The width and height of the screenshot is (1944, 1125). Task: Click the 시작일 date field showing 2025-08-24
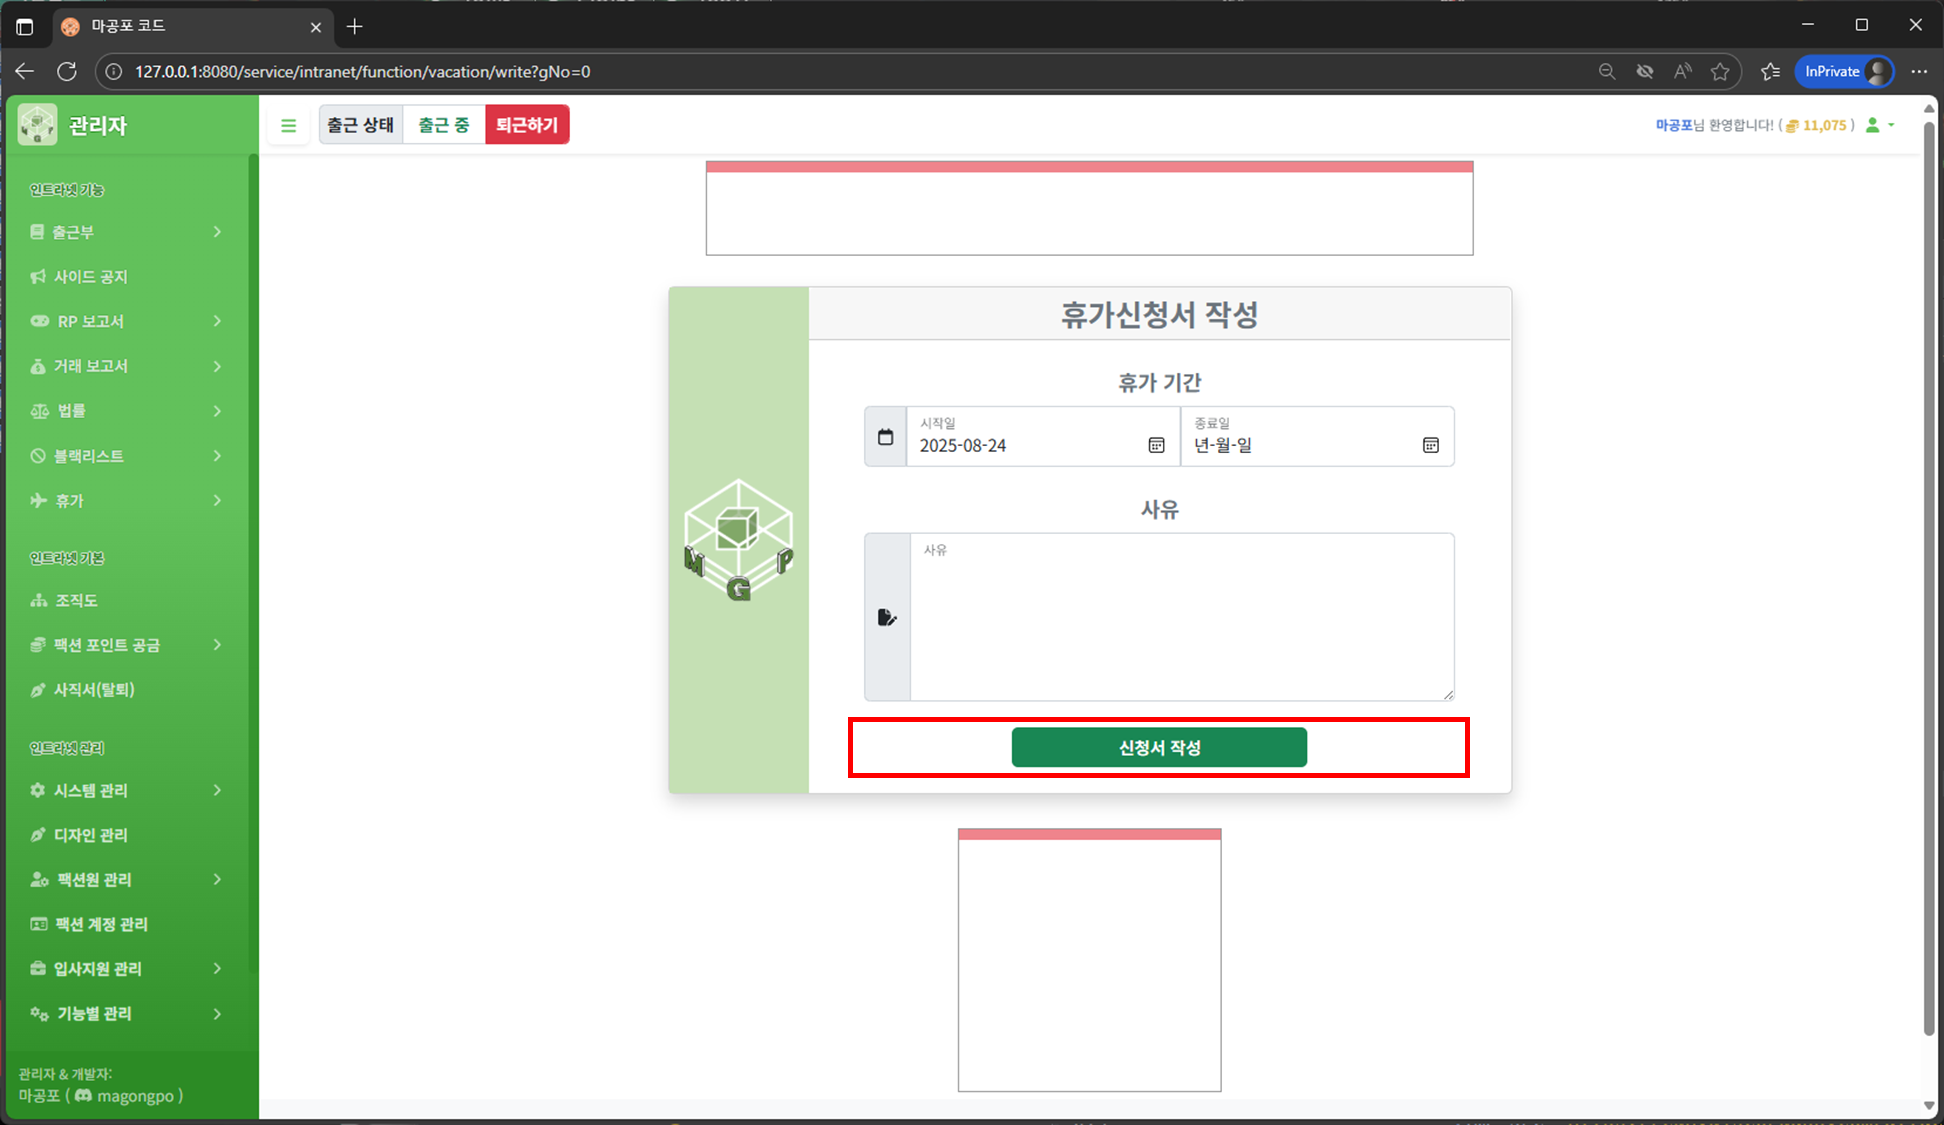[1043, 437]
